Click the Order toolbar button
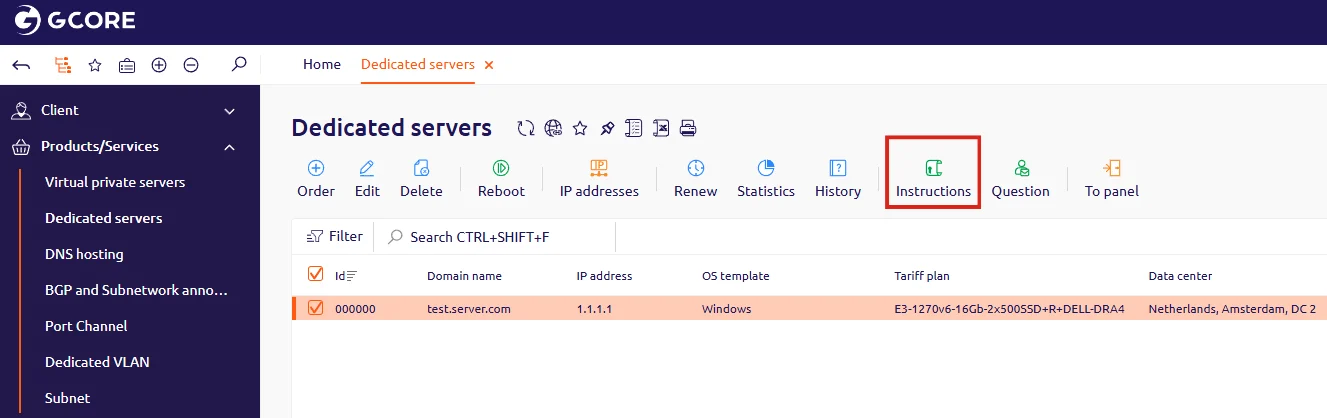This screenshot has height=418, width=1327. coord(316,179)
